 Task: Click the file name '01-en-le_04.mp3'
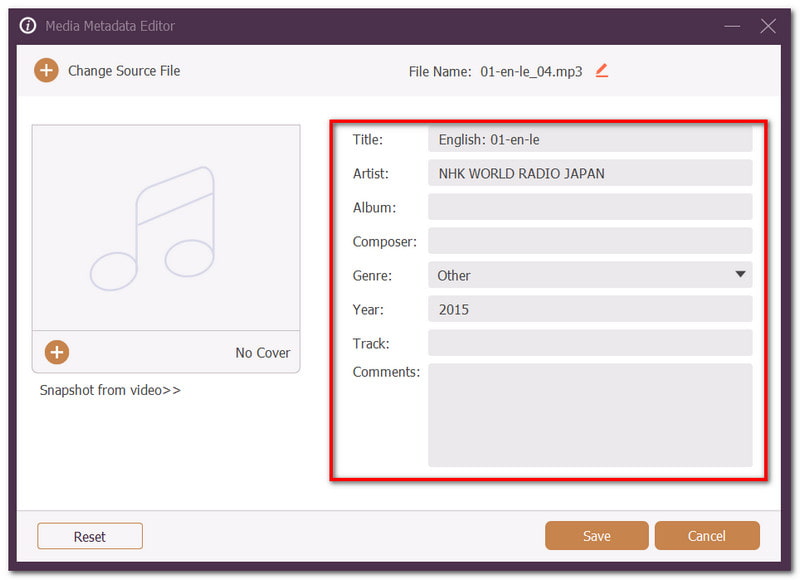pos(531,71)
